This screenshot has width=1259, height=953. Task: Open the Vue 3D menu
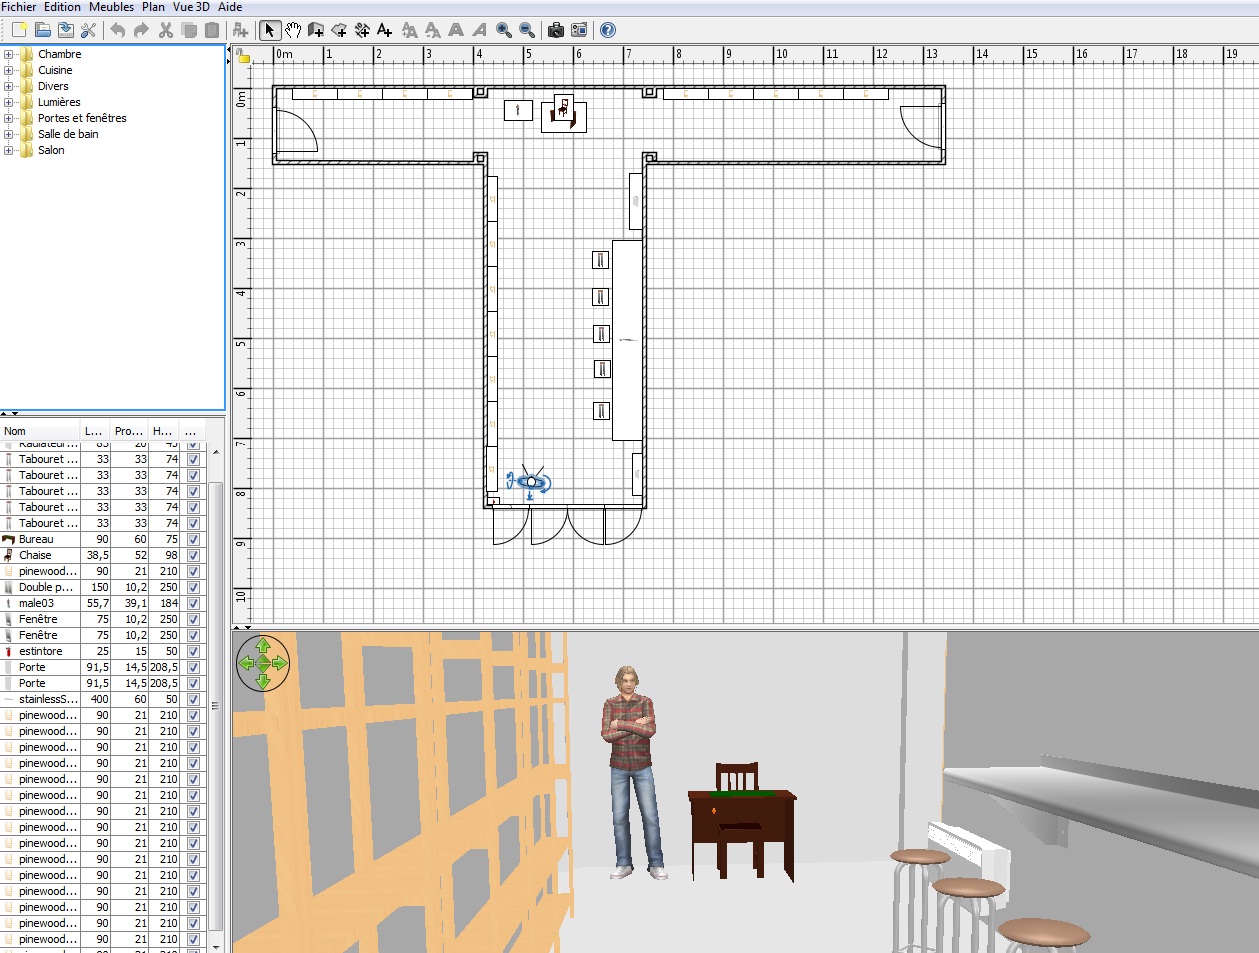tap(191, 7)
